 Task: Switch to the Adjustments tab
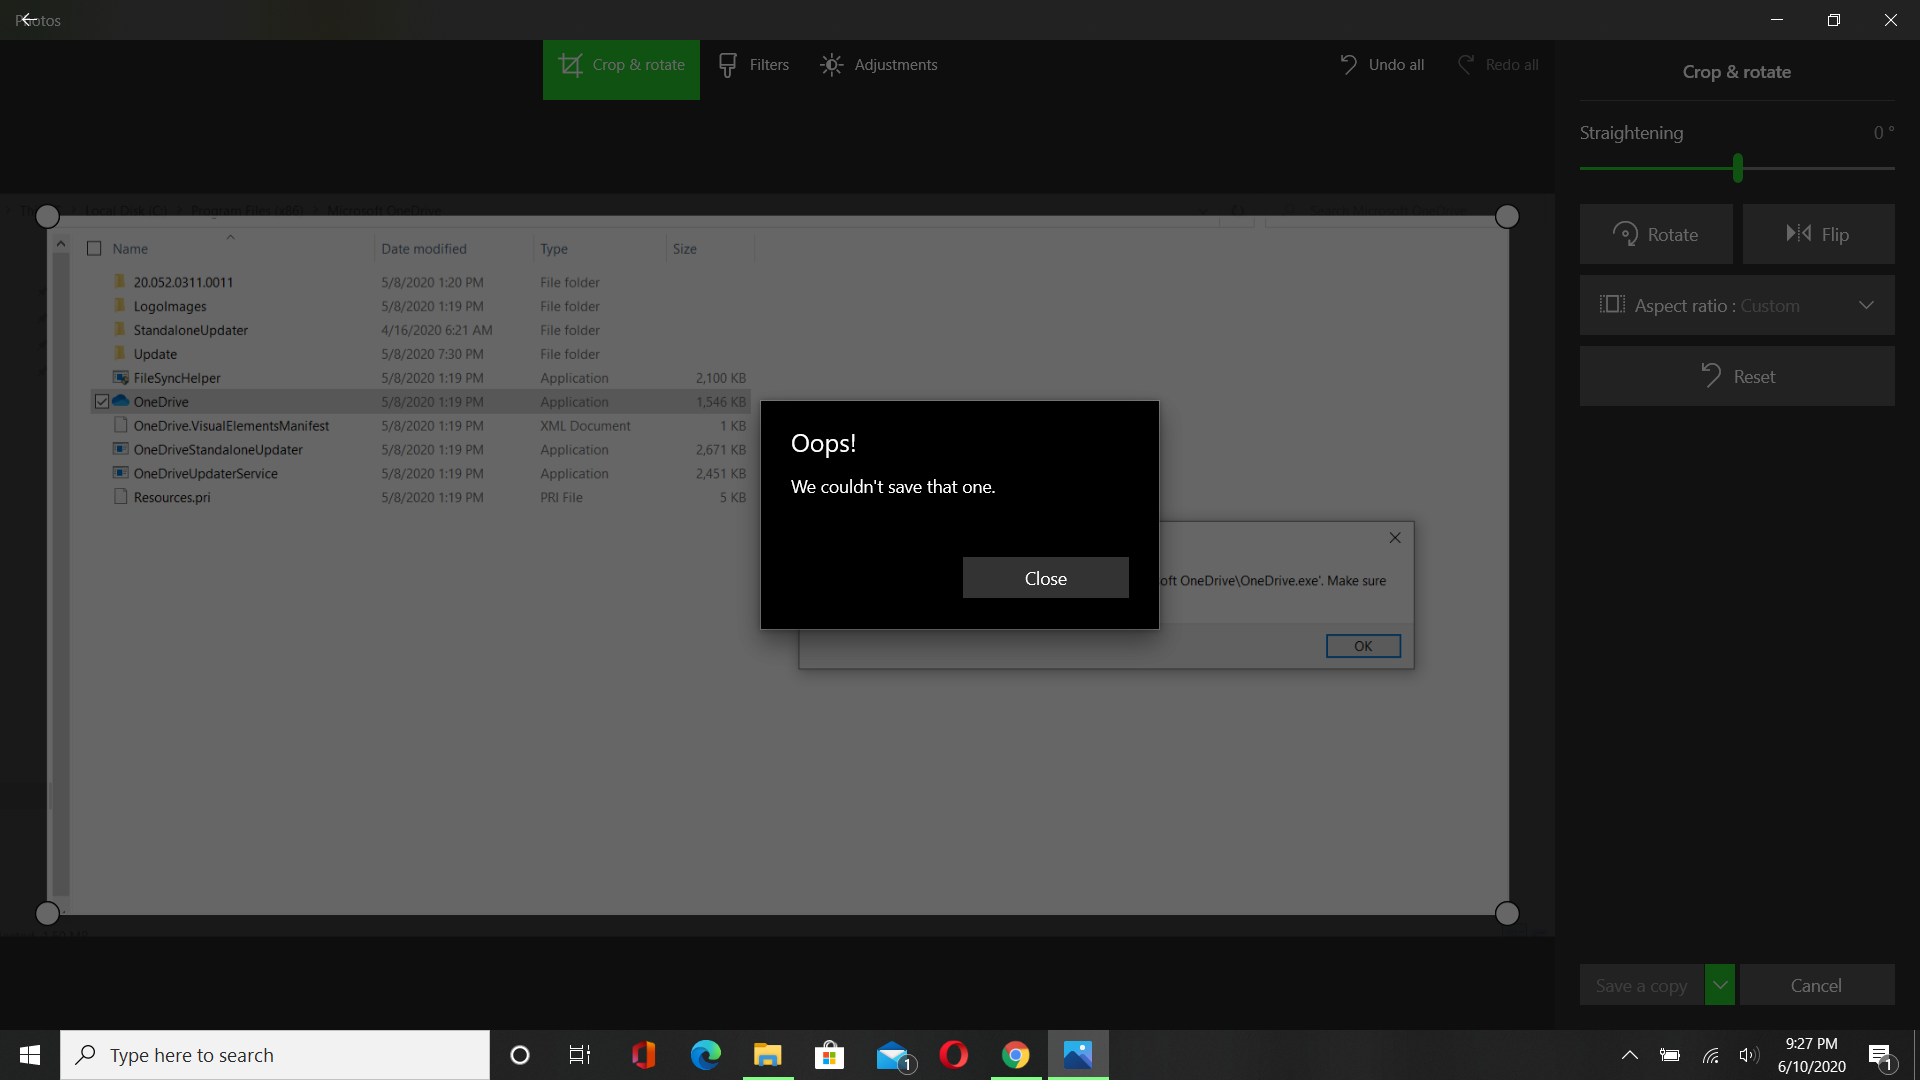pyautogui.click(x=879, y=65)
